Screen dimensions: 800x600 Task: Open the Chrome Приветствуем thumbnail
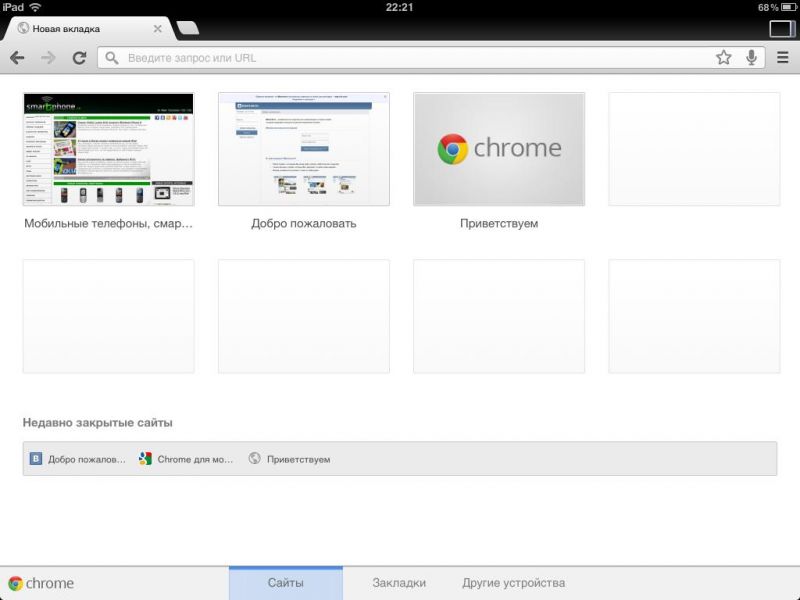[x=499, y=149]
